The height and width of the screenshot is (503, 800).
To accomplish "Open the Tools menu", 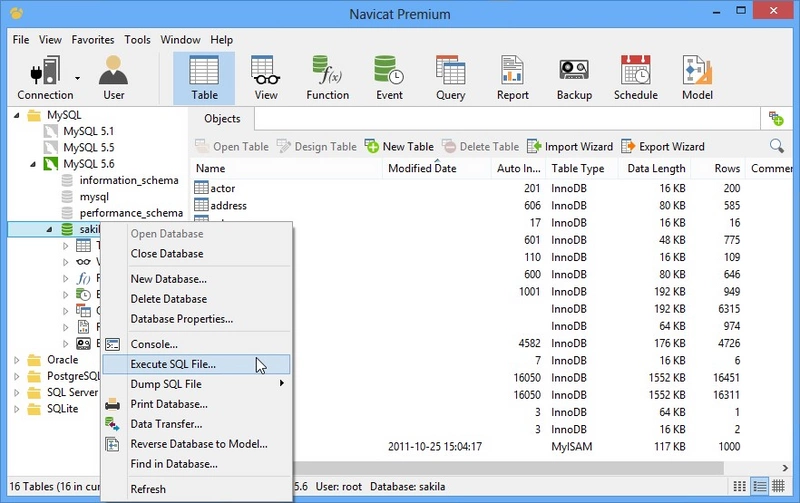I will click(137, 40).
